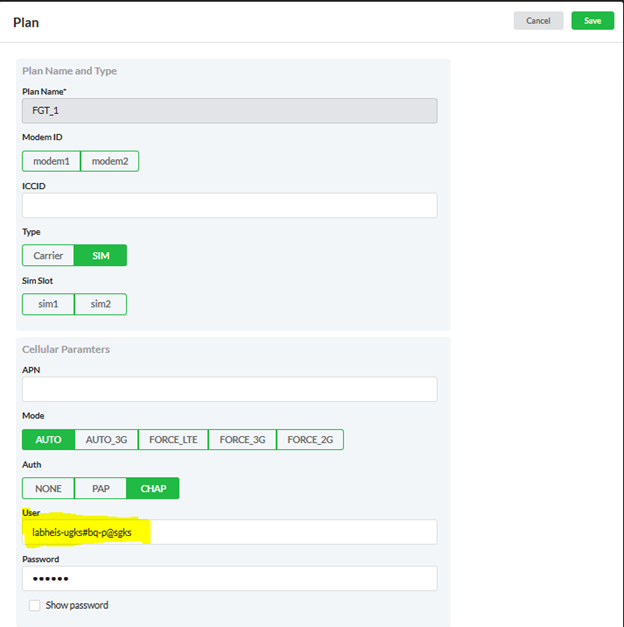
Task: Focus the APN text field
Action: pos(229,389)
